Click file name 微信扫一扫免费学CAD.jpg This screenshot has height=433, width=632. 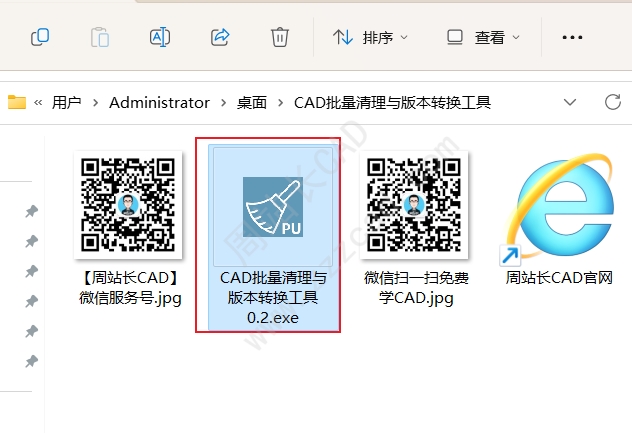(x=416, y=288)
